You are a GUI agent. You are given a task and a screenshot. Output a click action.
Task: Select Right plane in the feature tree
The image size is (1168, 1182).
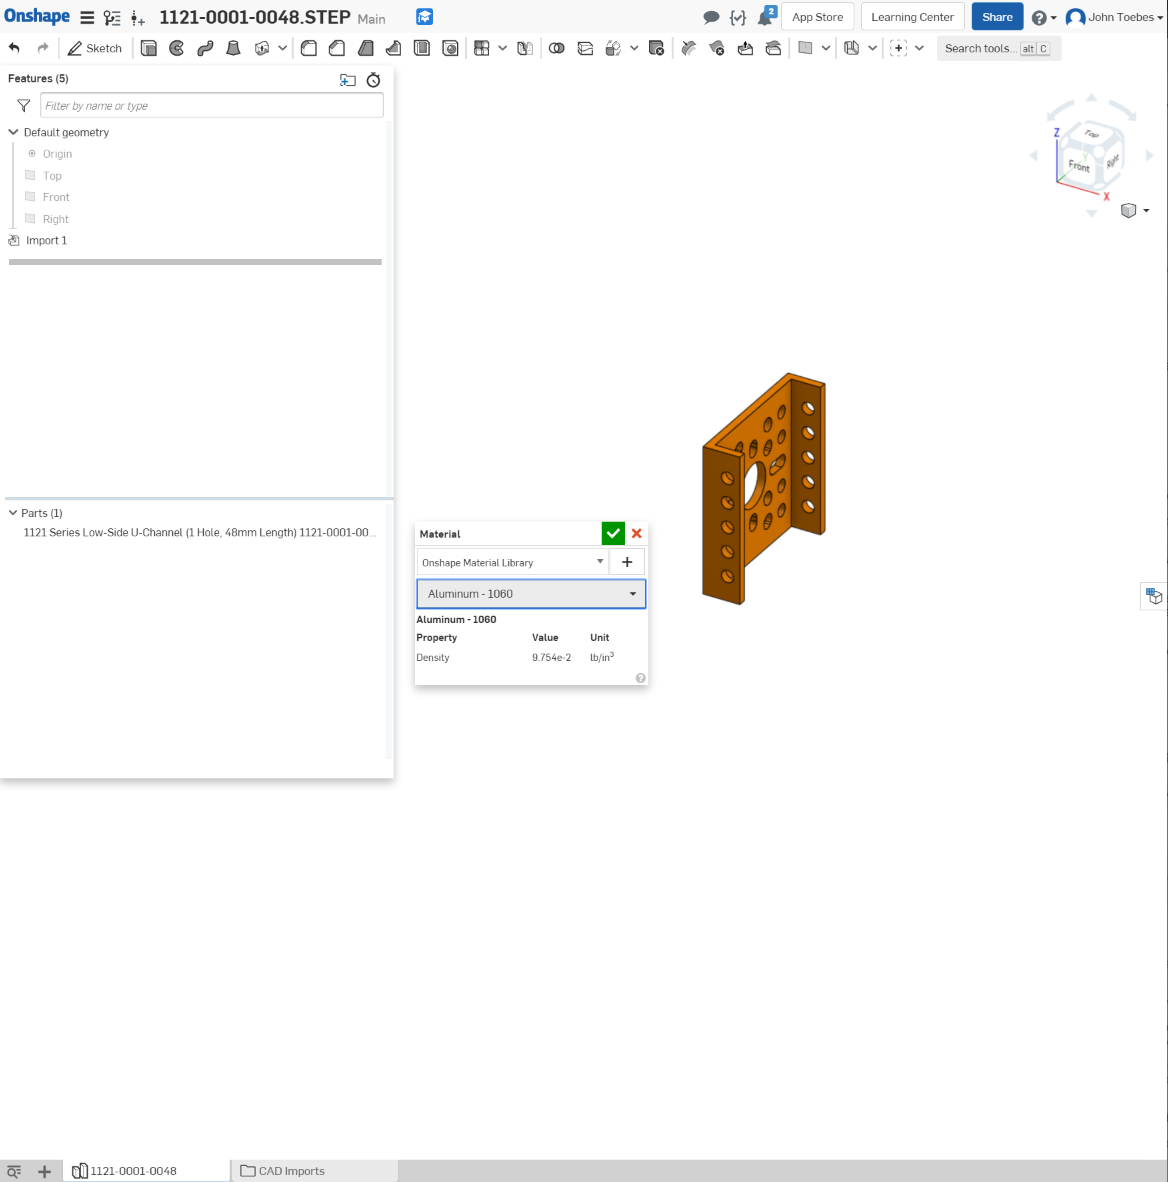(55, 219)
